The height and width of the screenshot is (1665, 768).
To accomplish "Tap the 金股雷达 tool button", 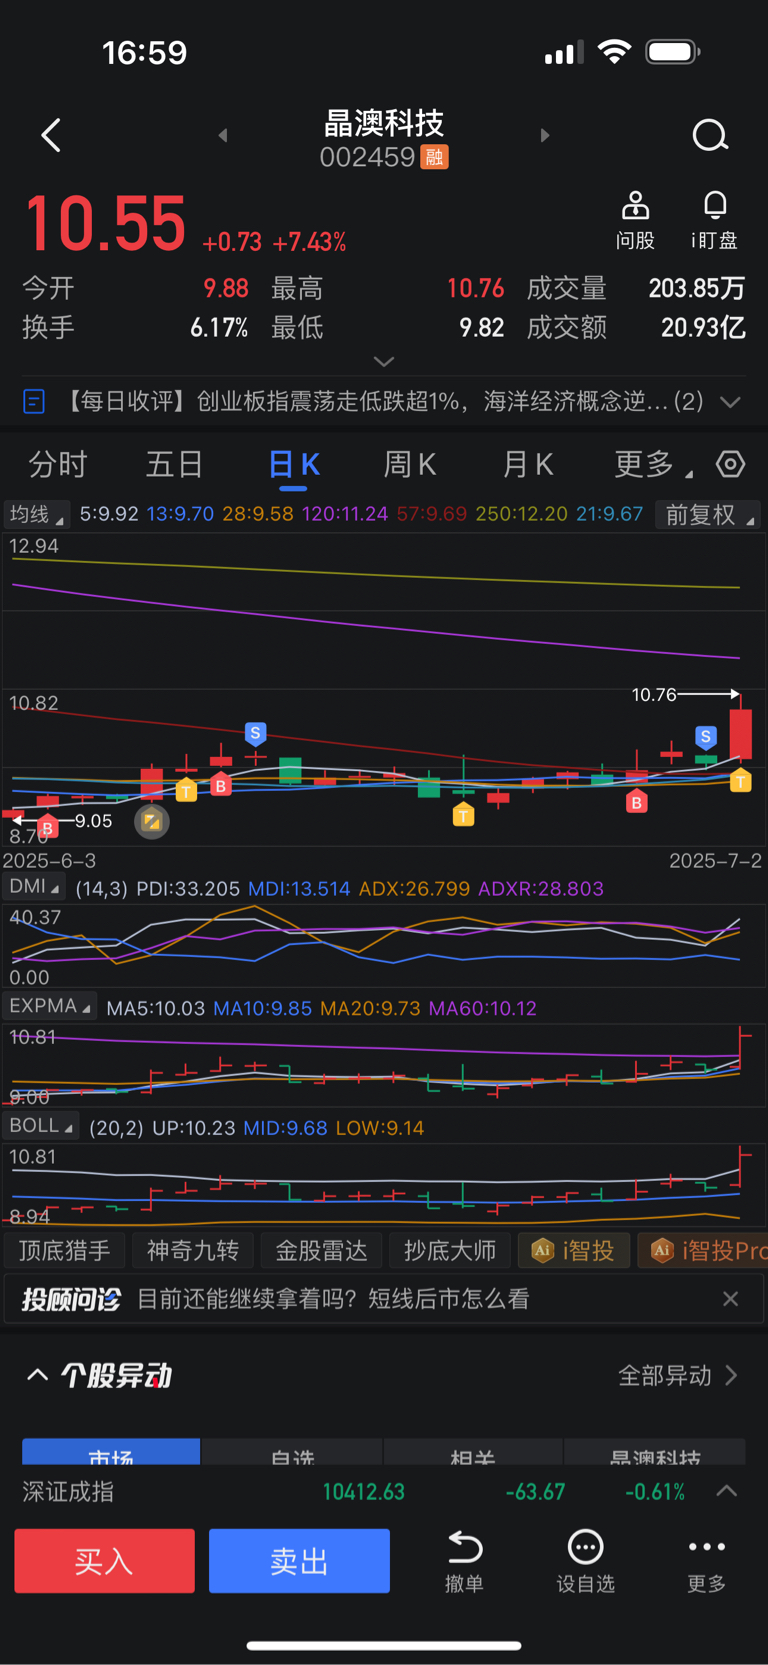I will (321, 1251).
